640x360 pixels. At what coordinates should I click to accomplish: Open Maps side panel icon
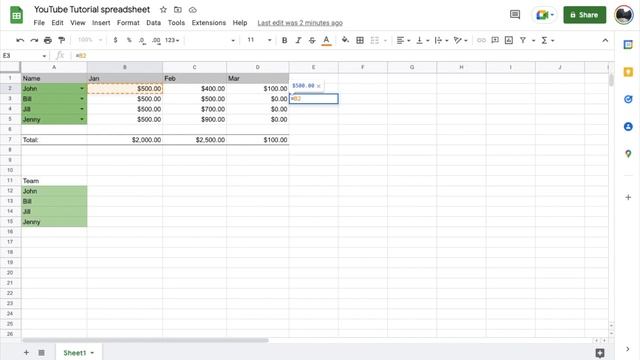point(628,154)
